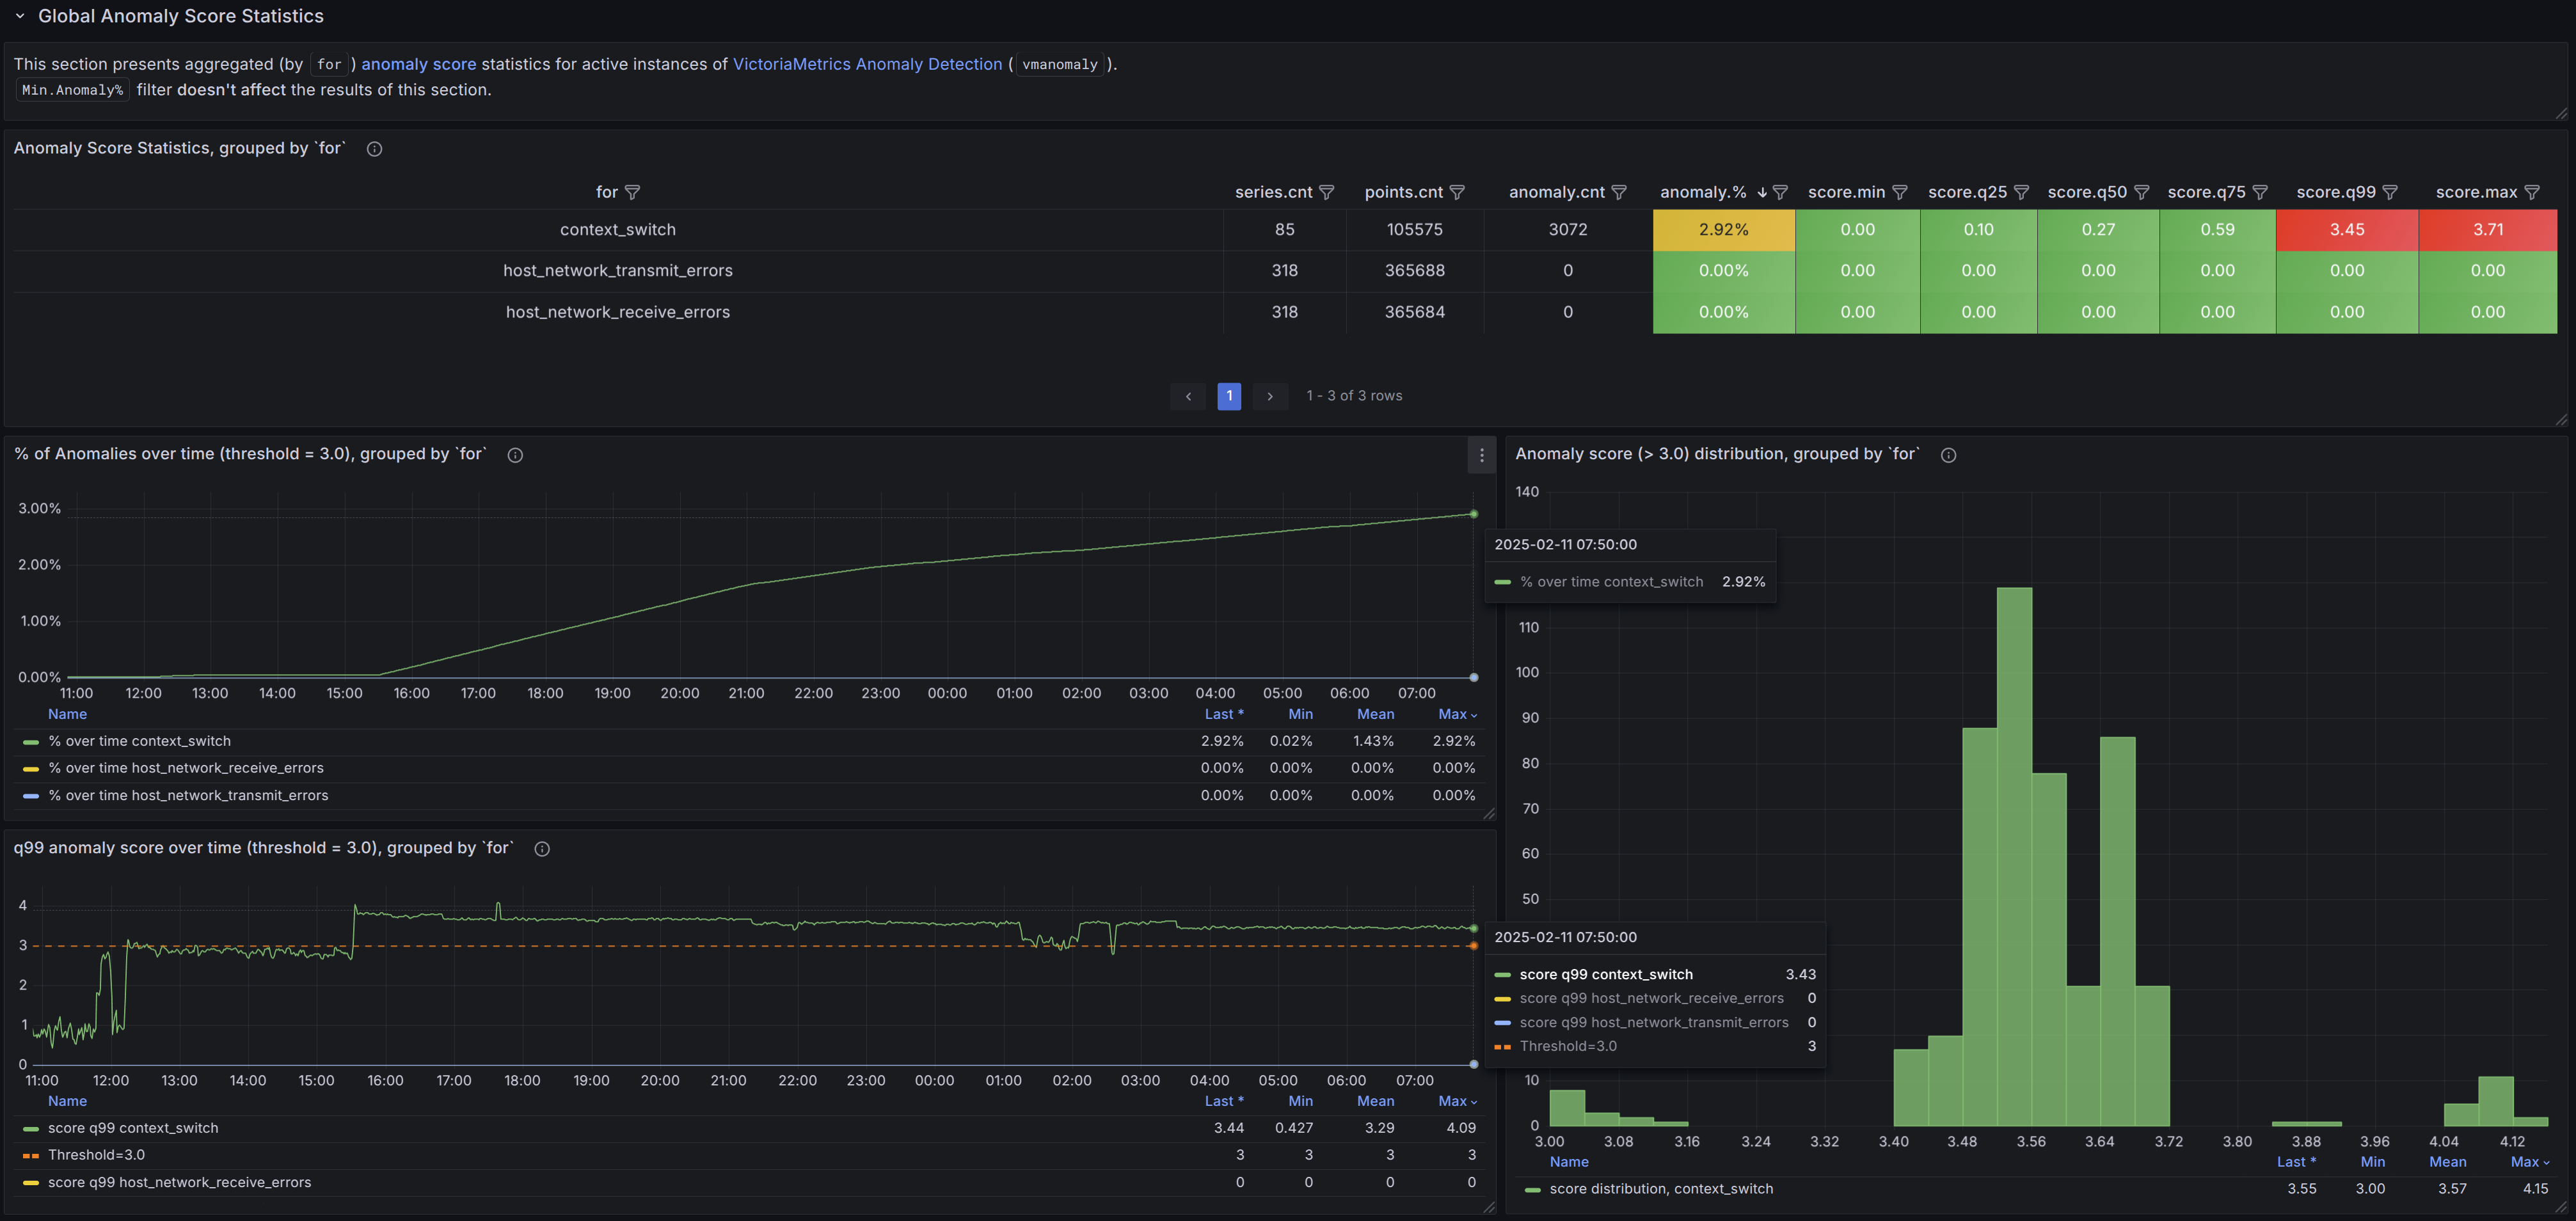
Task: Open info tooltip for Anomaly Score Statistics panel
Action: tap(374, 149)
